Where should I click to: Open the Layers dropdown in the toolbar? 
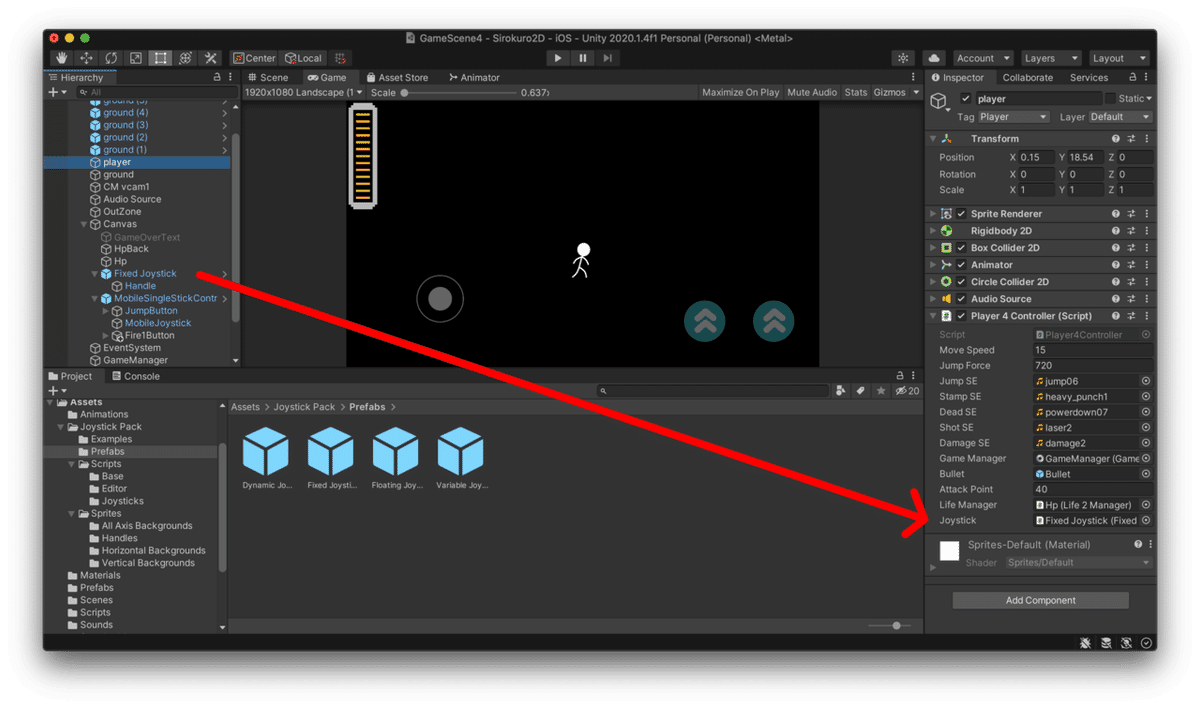(x=1050, y=58)
